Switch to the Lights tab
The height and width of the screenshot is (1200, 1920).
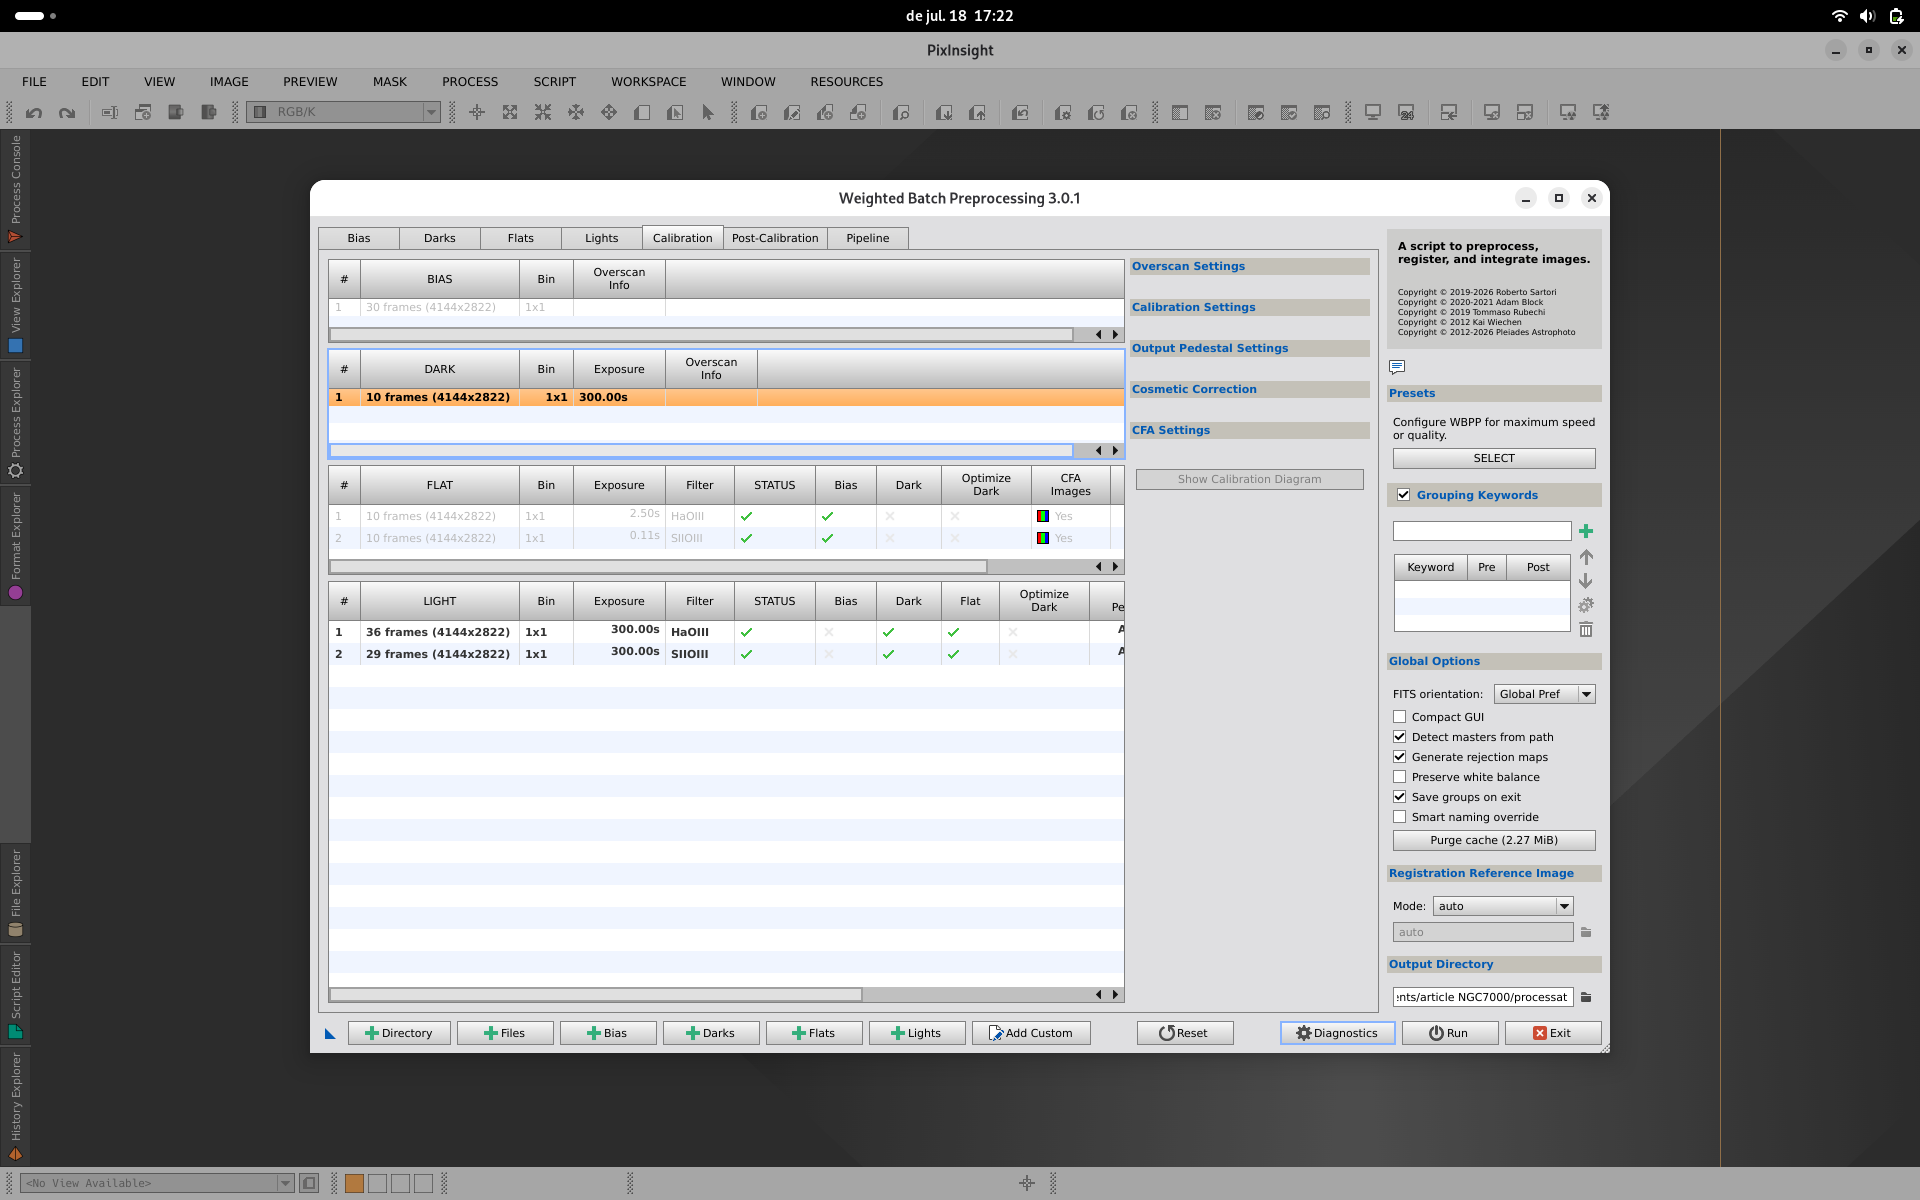point(602,238)
